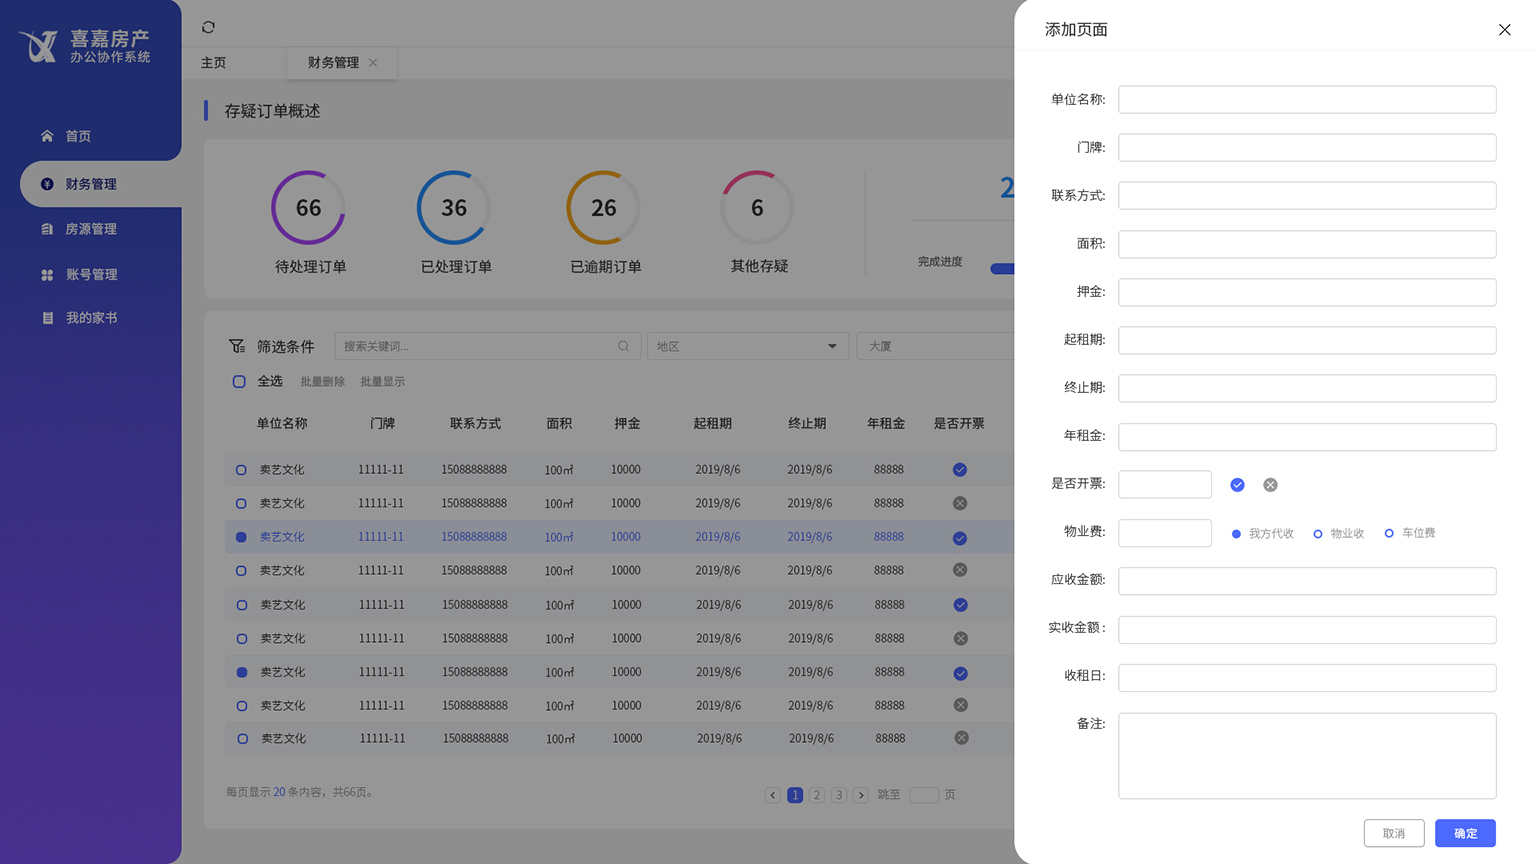Click 已处理订单 circle showing 36
The width and height of the screenshot is (1536, 864).
(454, 207)
